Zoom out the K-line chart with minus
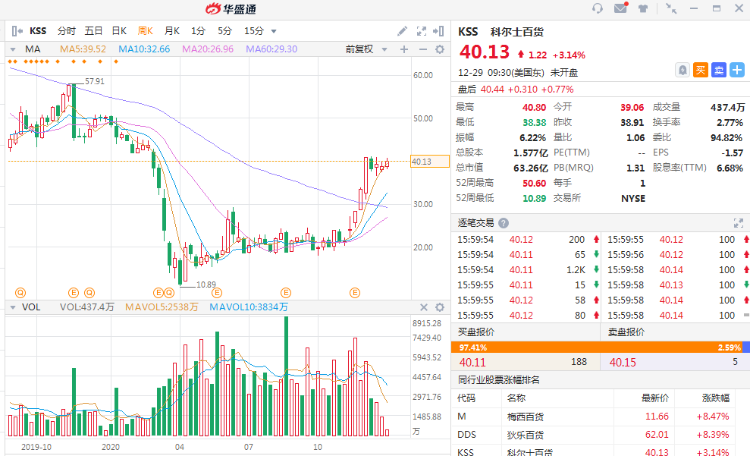 (x=422, y=49)
